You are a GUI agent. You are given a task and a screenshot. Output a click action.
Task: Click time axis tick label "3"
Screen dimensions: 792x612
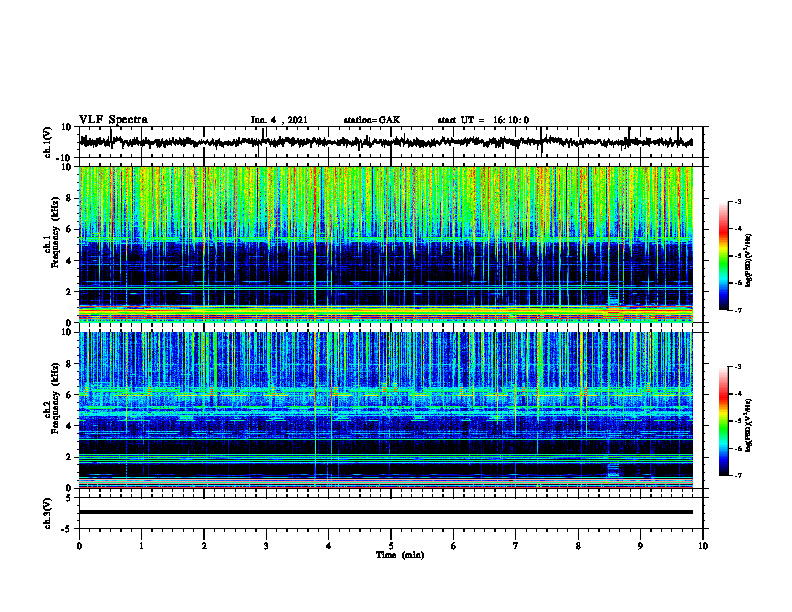tap(266, 546)
